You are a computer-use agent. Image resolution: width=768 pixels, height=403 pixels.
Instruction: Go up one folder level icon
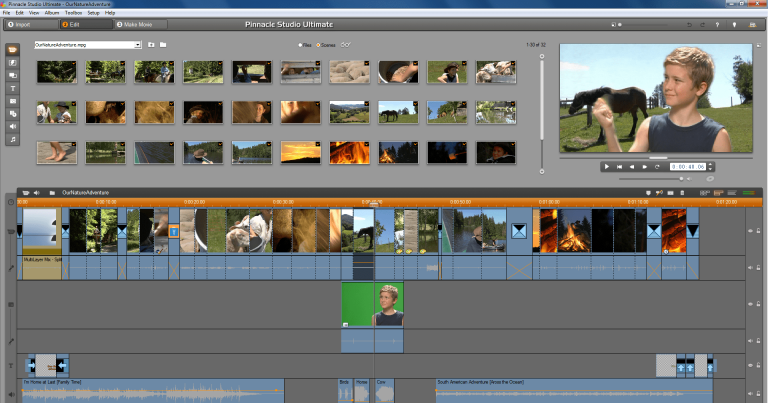pyautogui.click(x=151, y=45)
